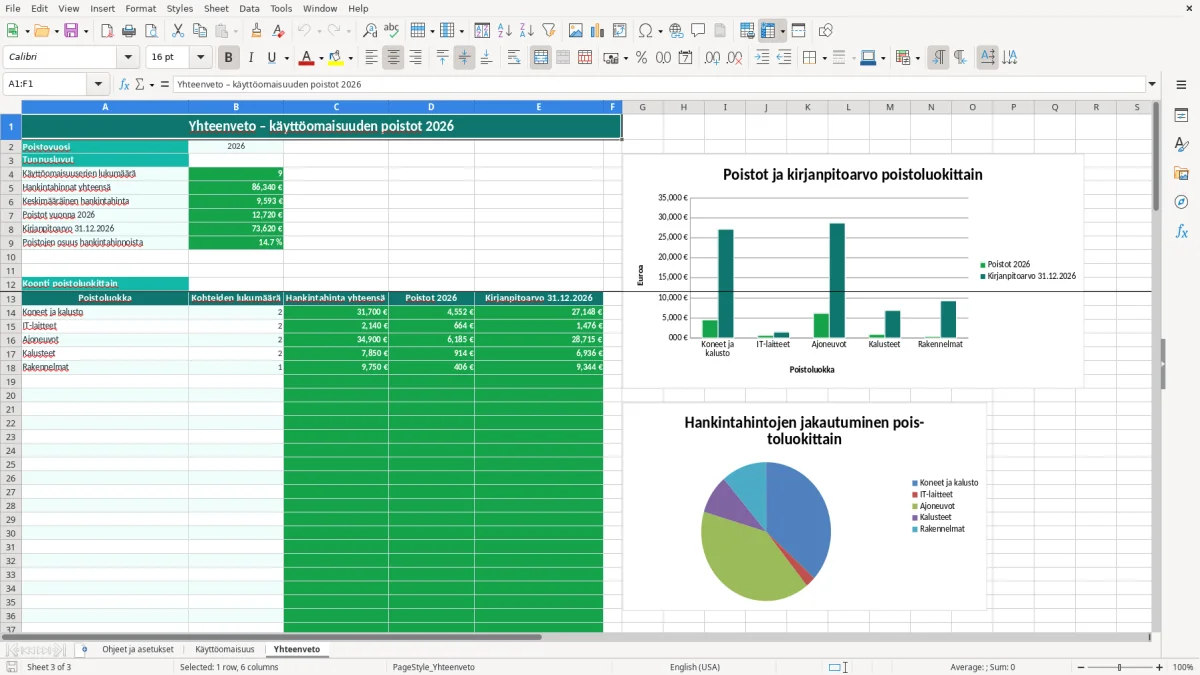Click the zoom slider in status bar
Screen dimensions: 1200x675
[1119, 667]
